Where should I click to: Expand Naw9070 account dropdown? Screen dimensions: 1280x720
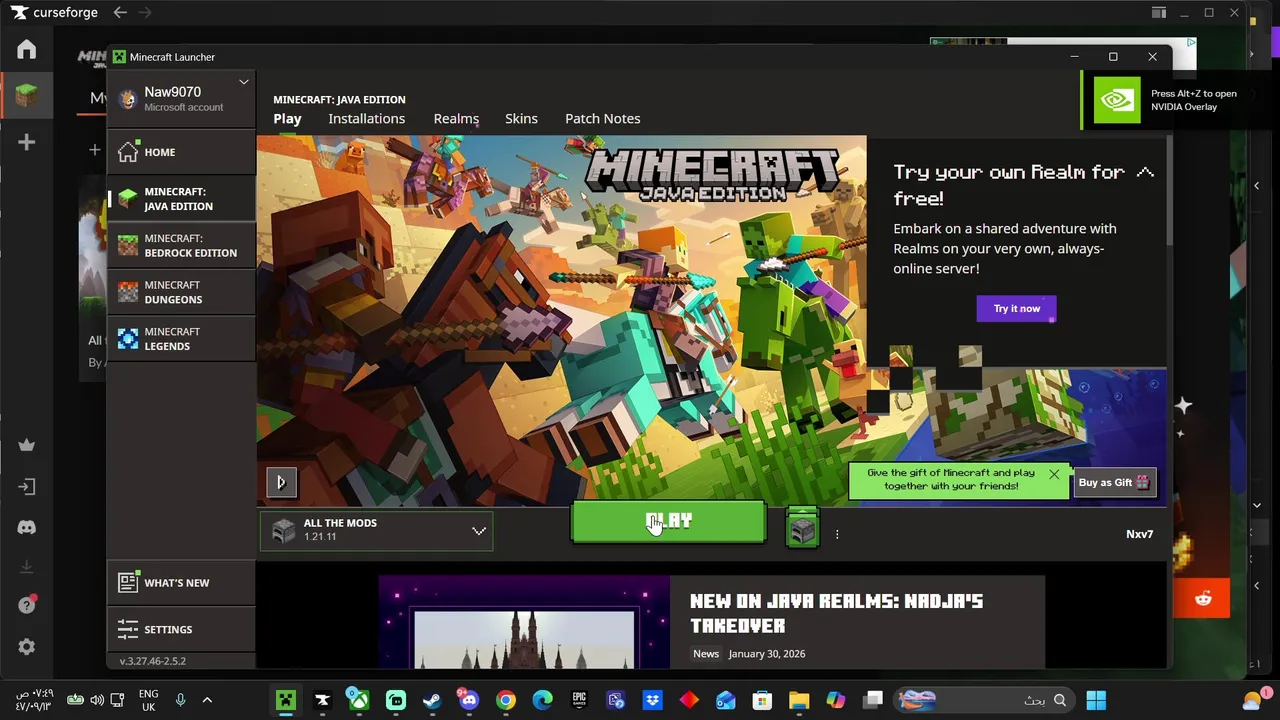point(243,82)
